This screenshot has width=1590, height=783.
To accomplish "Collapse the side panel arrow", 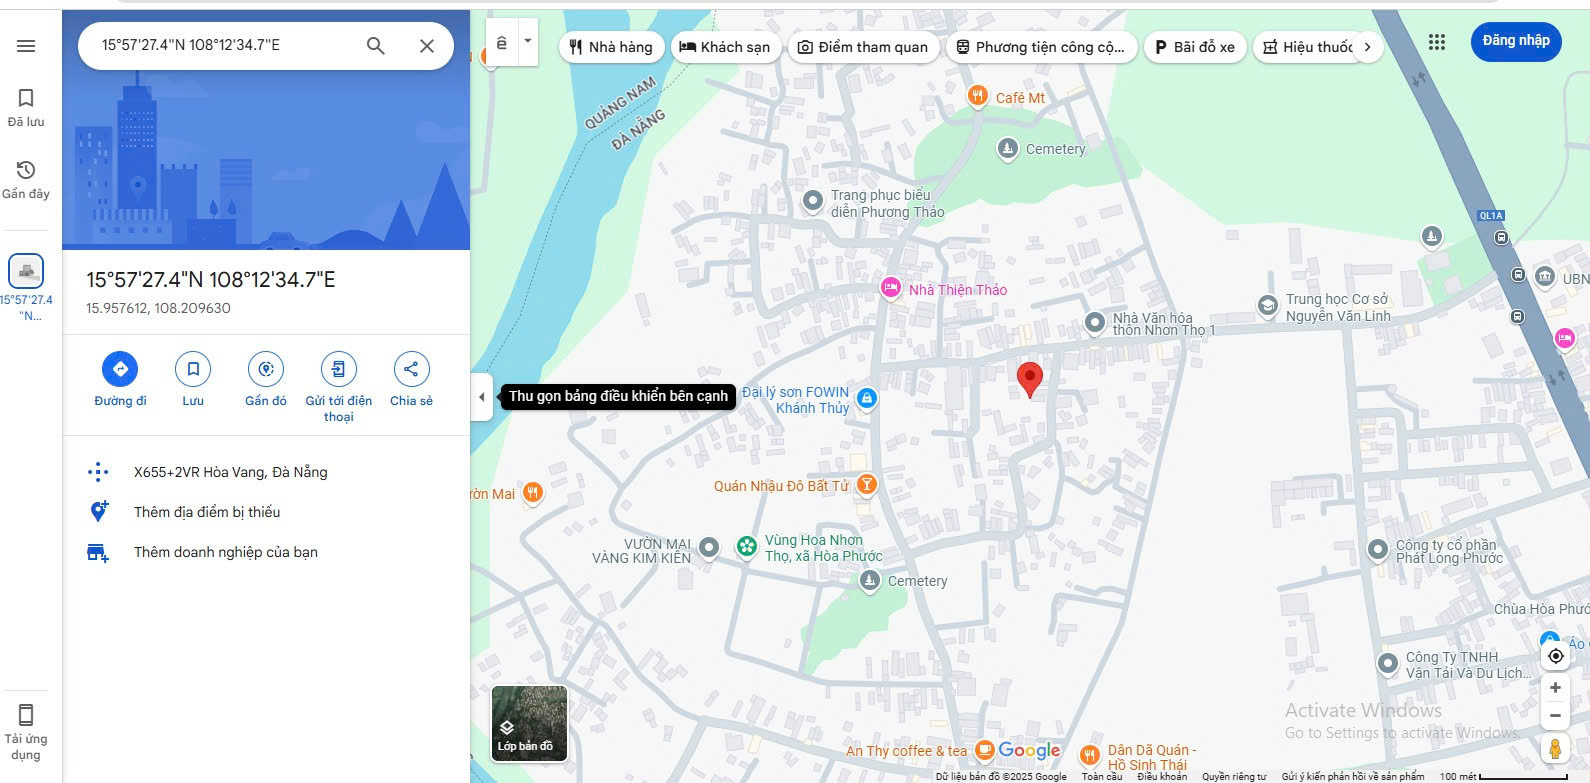I will click(482, 397).
